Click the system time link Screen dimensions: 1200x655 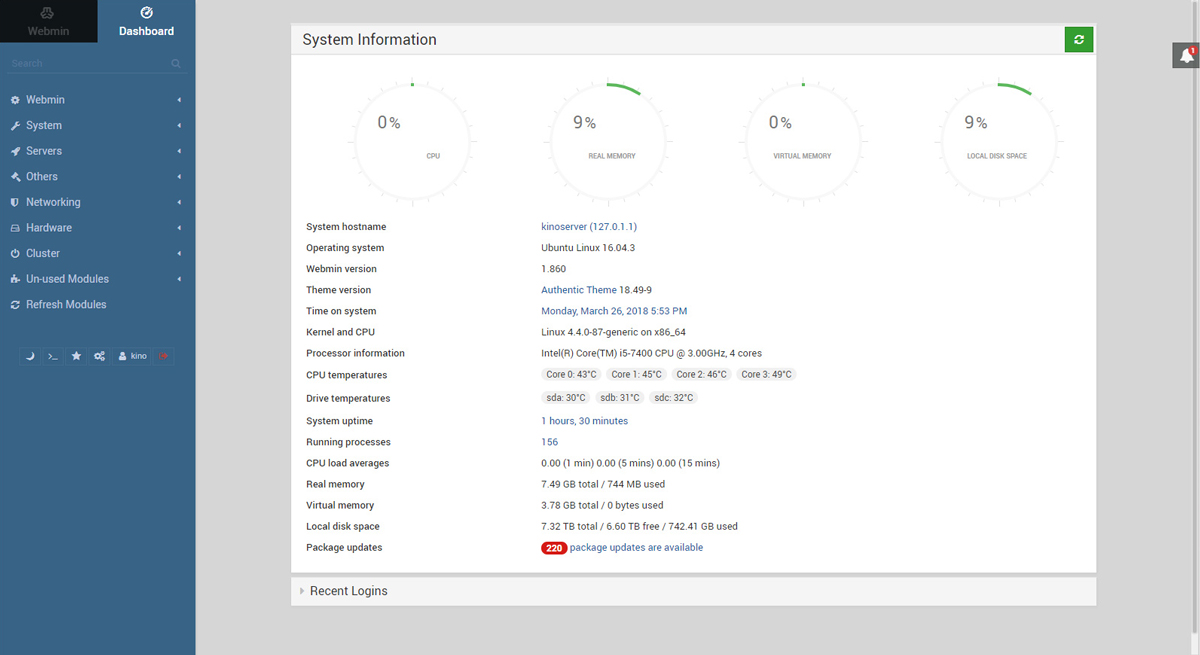coord(614,311)
